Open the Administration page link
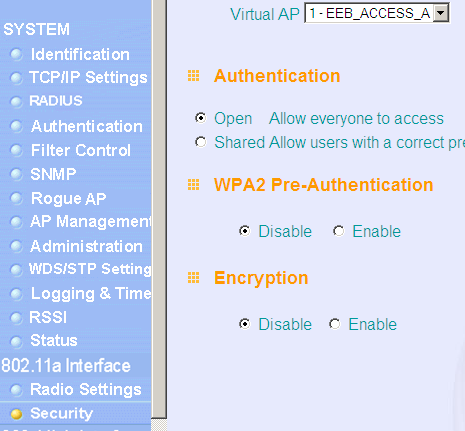This screenshot has width=465, height=431. 86,247
